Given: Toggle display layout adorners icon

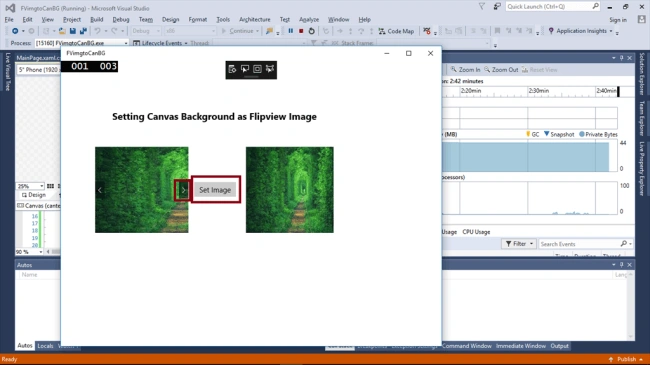Looking at the screenshot, I should pyautogui.click(x=257, y=69).
